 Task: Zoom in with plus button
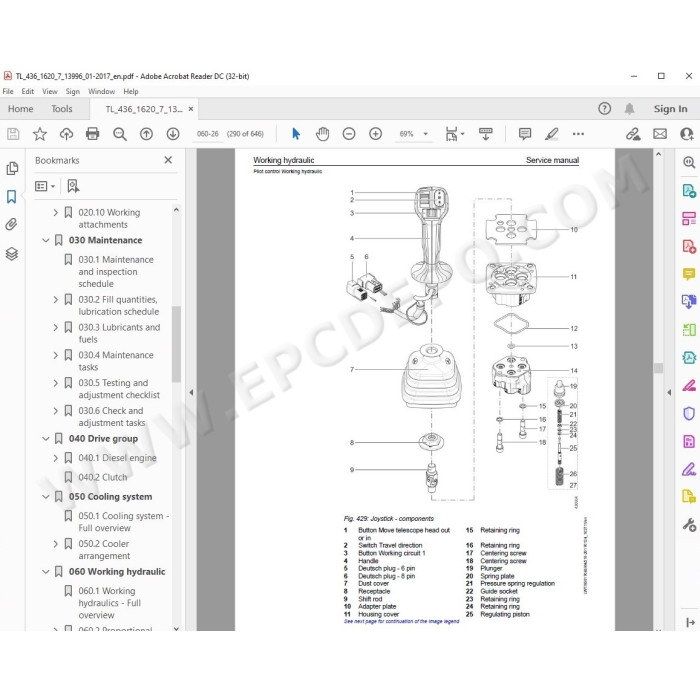(375, 134)
